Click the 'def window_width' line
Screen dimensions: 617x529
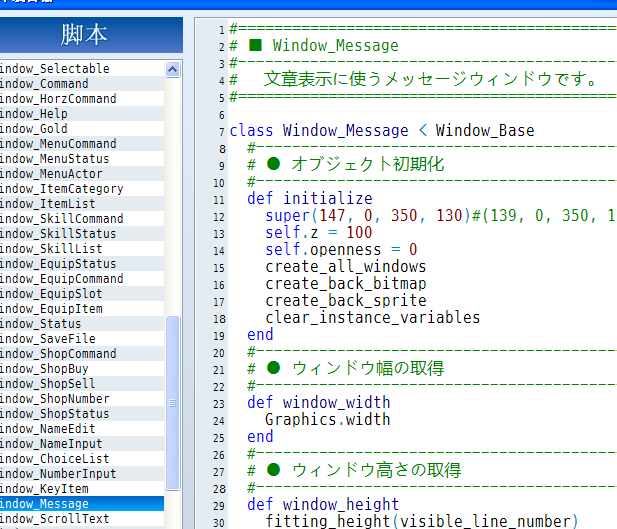pos(319,402)
